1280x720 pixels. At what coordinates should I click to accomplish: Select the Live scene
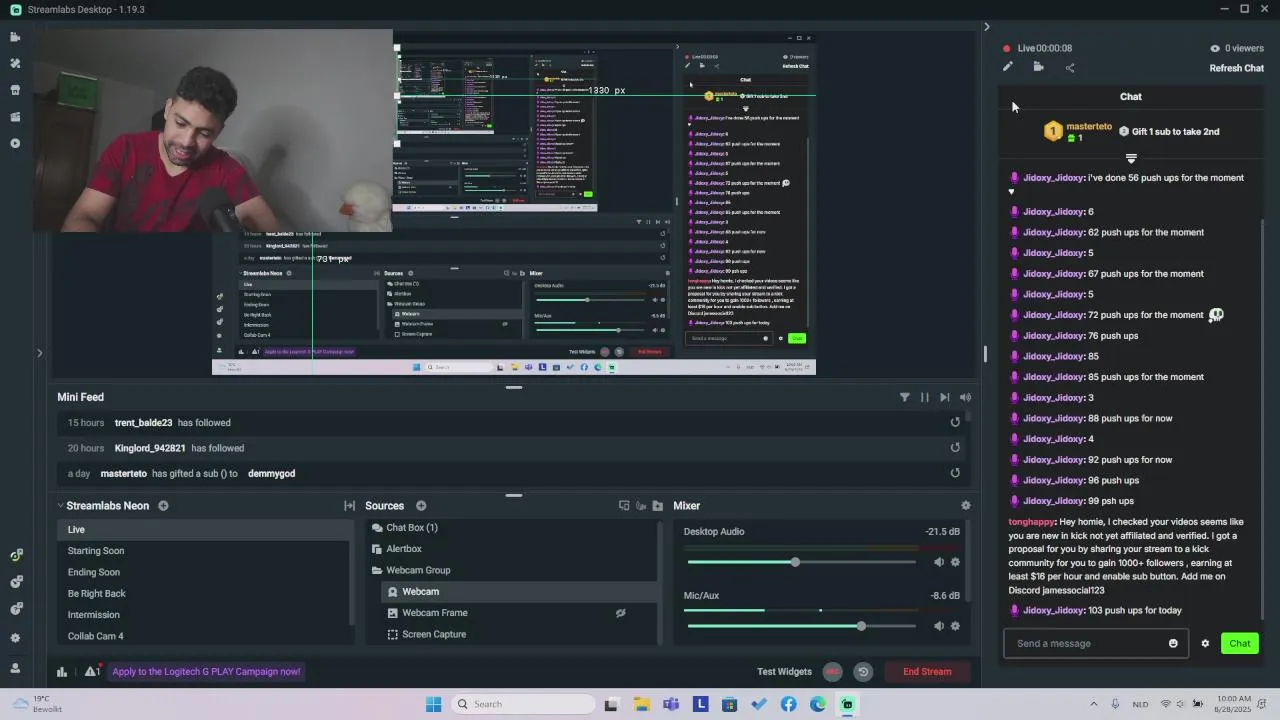pos(203,530)
